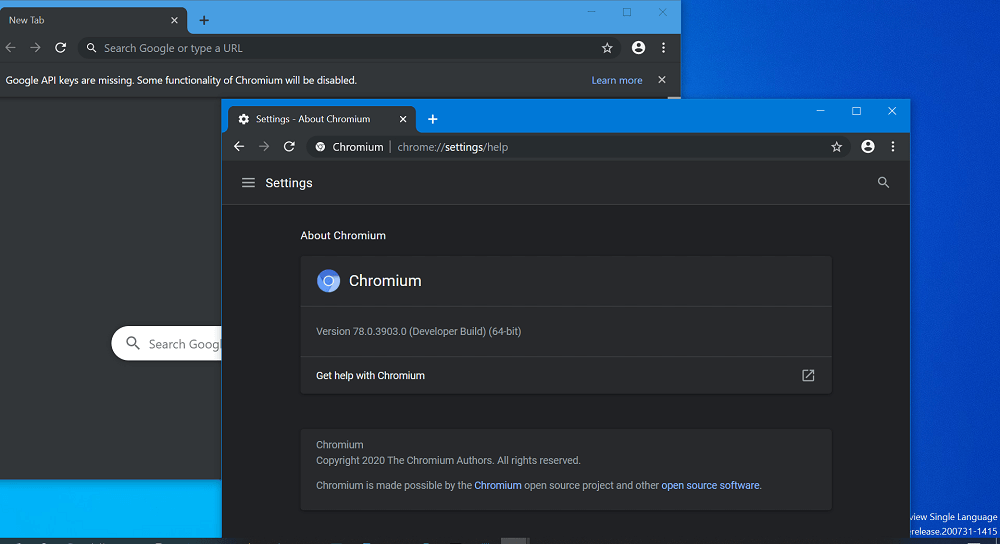Focus the Search Google or type a URL bar
Viewport: 1000px width, 544px height.
tap(349, 48)
